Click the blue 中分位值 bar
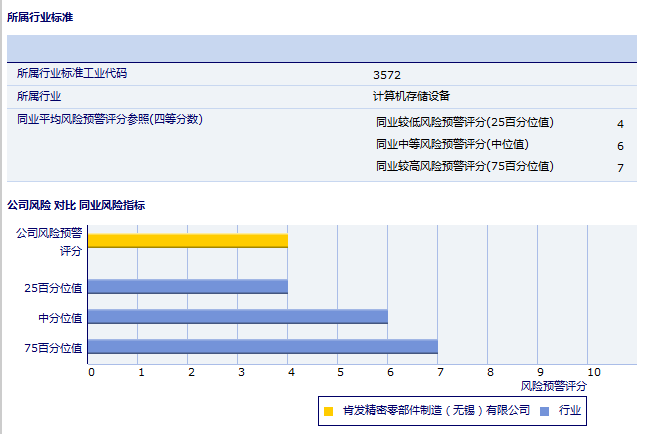 click(238, 316)
